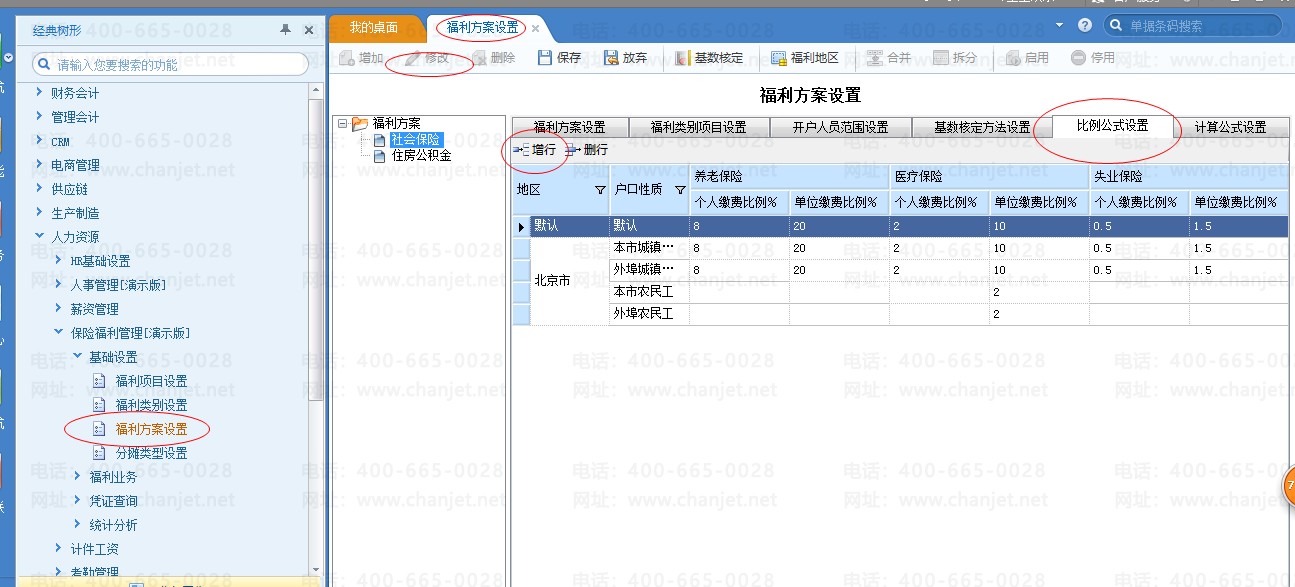Click the 增行 add row icon
This screenshot has height=587, width=1295.
[521, 150]
